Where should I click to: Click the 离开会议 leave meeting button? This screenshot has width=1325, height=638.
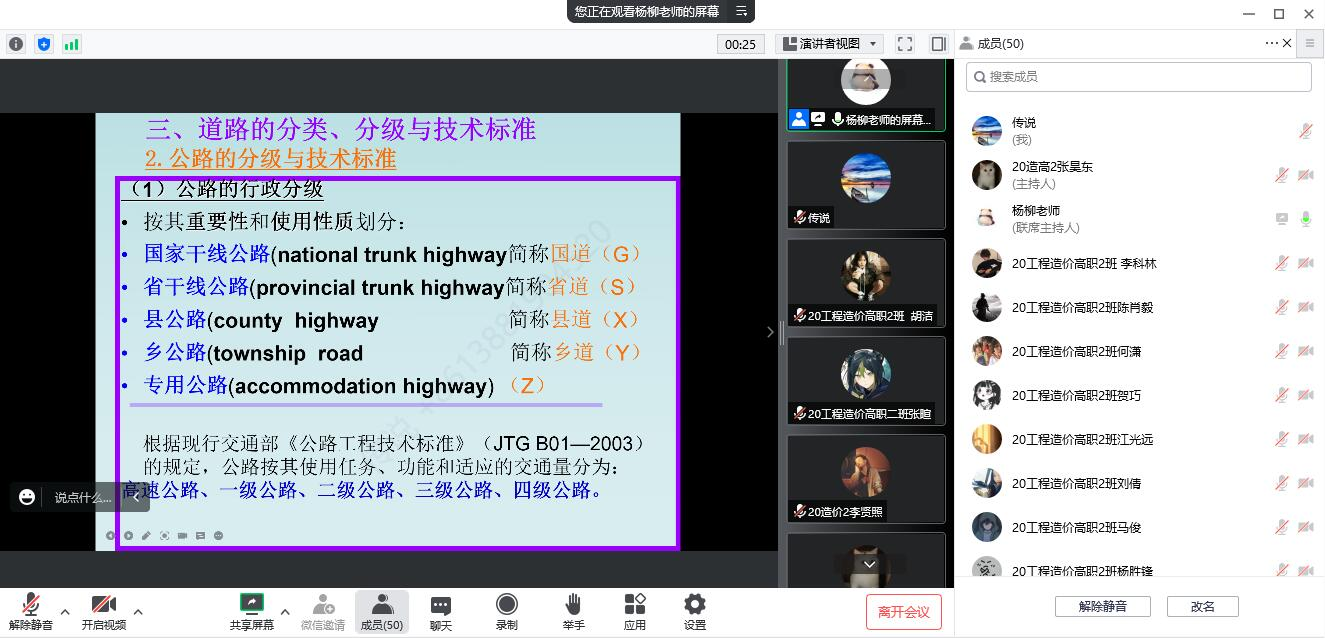(903, 612)
